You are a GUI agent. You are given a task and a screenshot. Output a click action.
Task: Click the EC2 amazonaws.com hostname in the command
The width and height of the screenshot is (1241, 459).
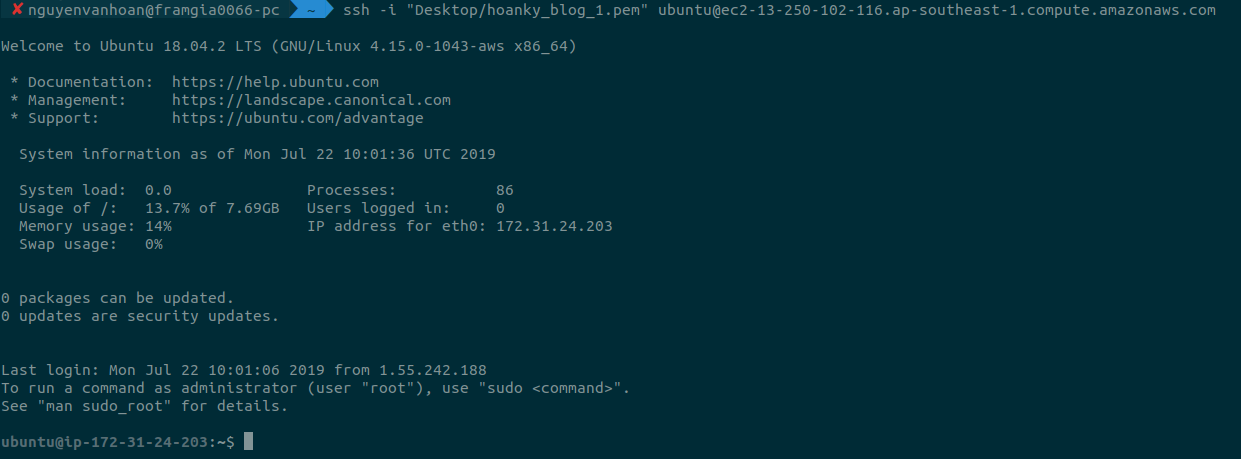coord(936,10)
